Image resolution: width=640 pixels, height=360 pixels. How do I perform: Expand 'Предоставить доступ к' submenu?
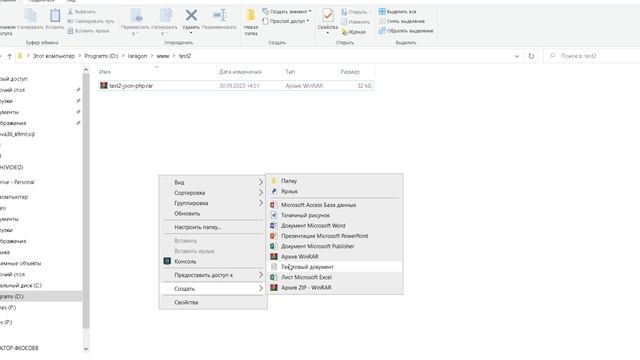click(213, 275)
